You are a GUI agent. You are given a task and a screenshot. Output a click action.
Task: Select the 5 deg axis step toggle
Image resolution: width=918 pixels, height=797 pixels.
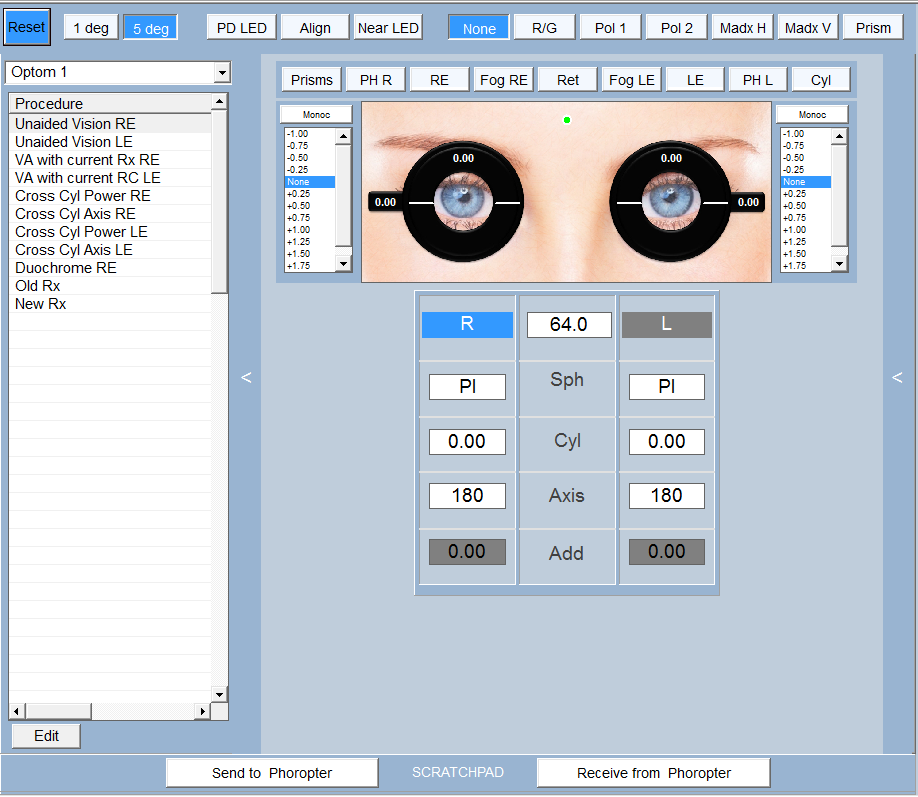pos(151,28)
